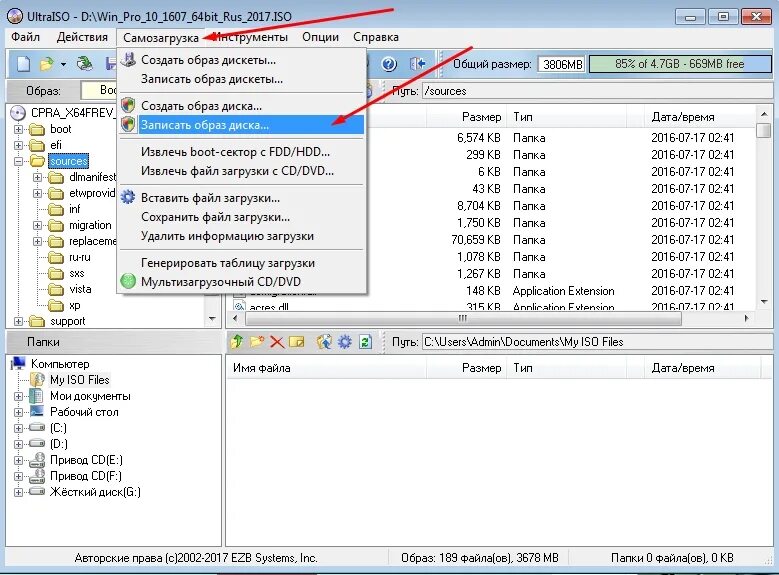Expand Мои документы tree node
Image resolution: width=779 pixels, height=575 pixels.
click(x=18, y=396)
